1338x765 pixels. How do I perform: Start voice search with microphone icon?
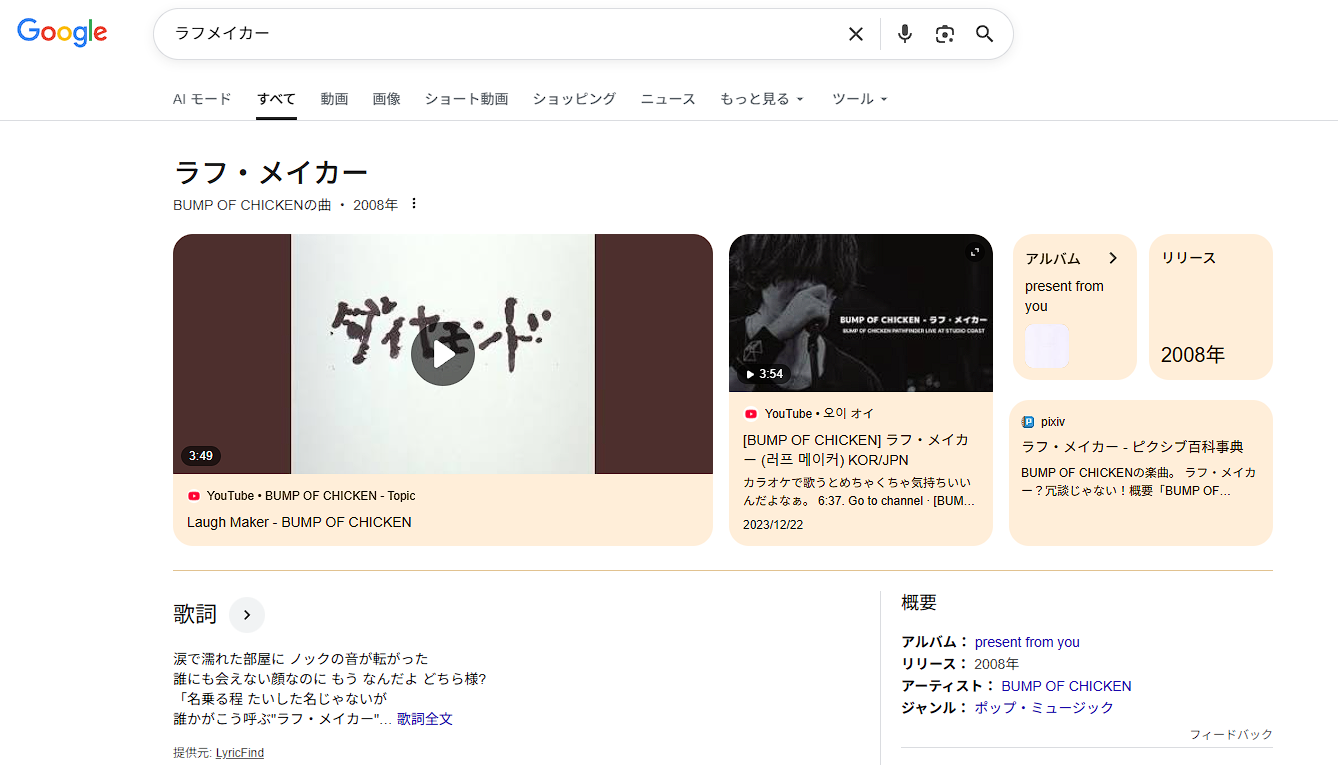tap(905, 34)
